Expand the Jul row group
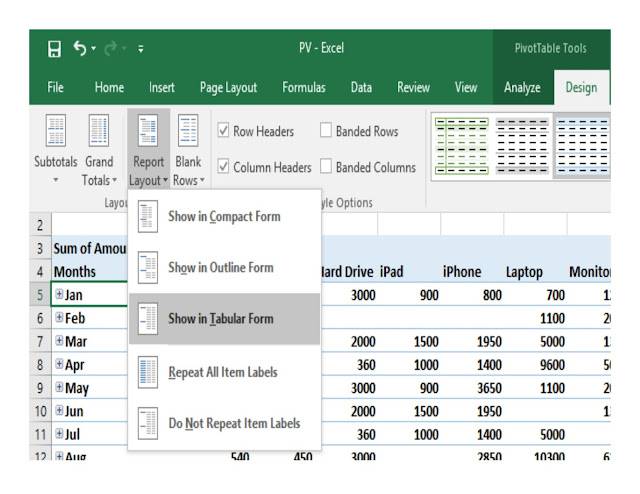This screenshot has height=494, width=640. (59, 434)
